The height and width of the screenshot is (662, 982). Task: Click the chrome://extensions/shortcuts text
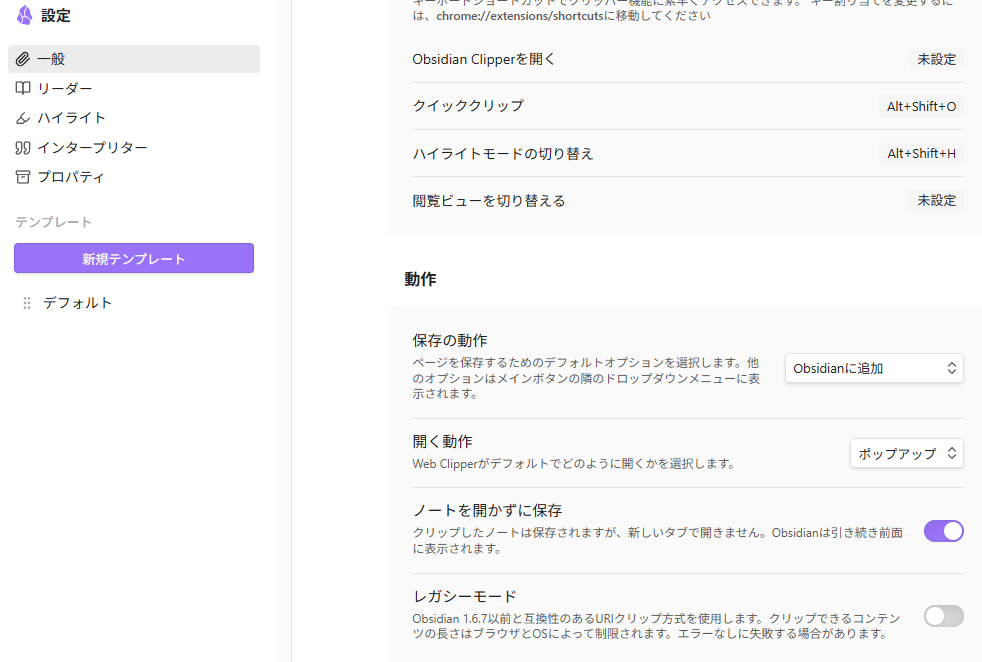[520, 16]
